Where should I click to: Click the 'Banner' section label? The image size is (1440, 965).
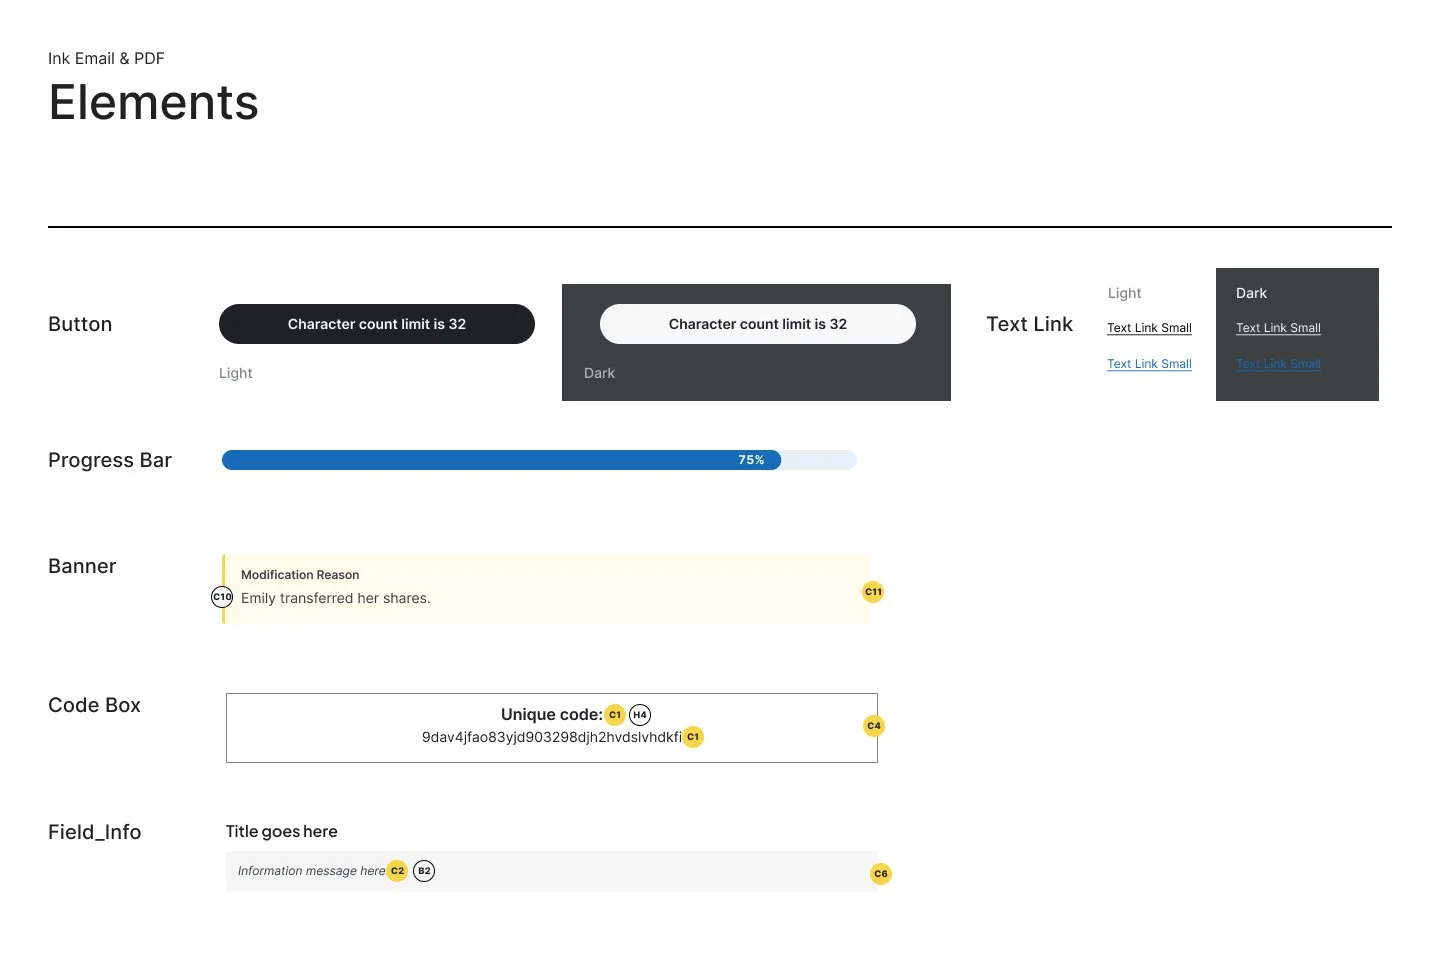tap(82, 566)
